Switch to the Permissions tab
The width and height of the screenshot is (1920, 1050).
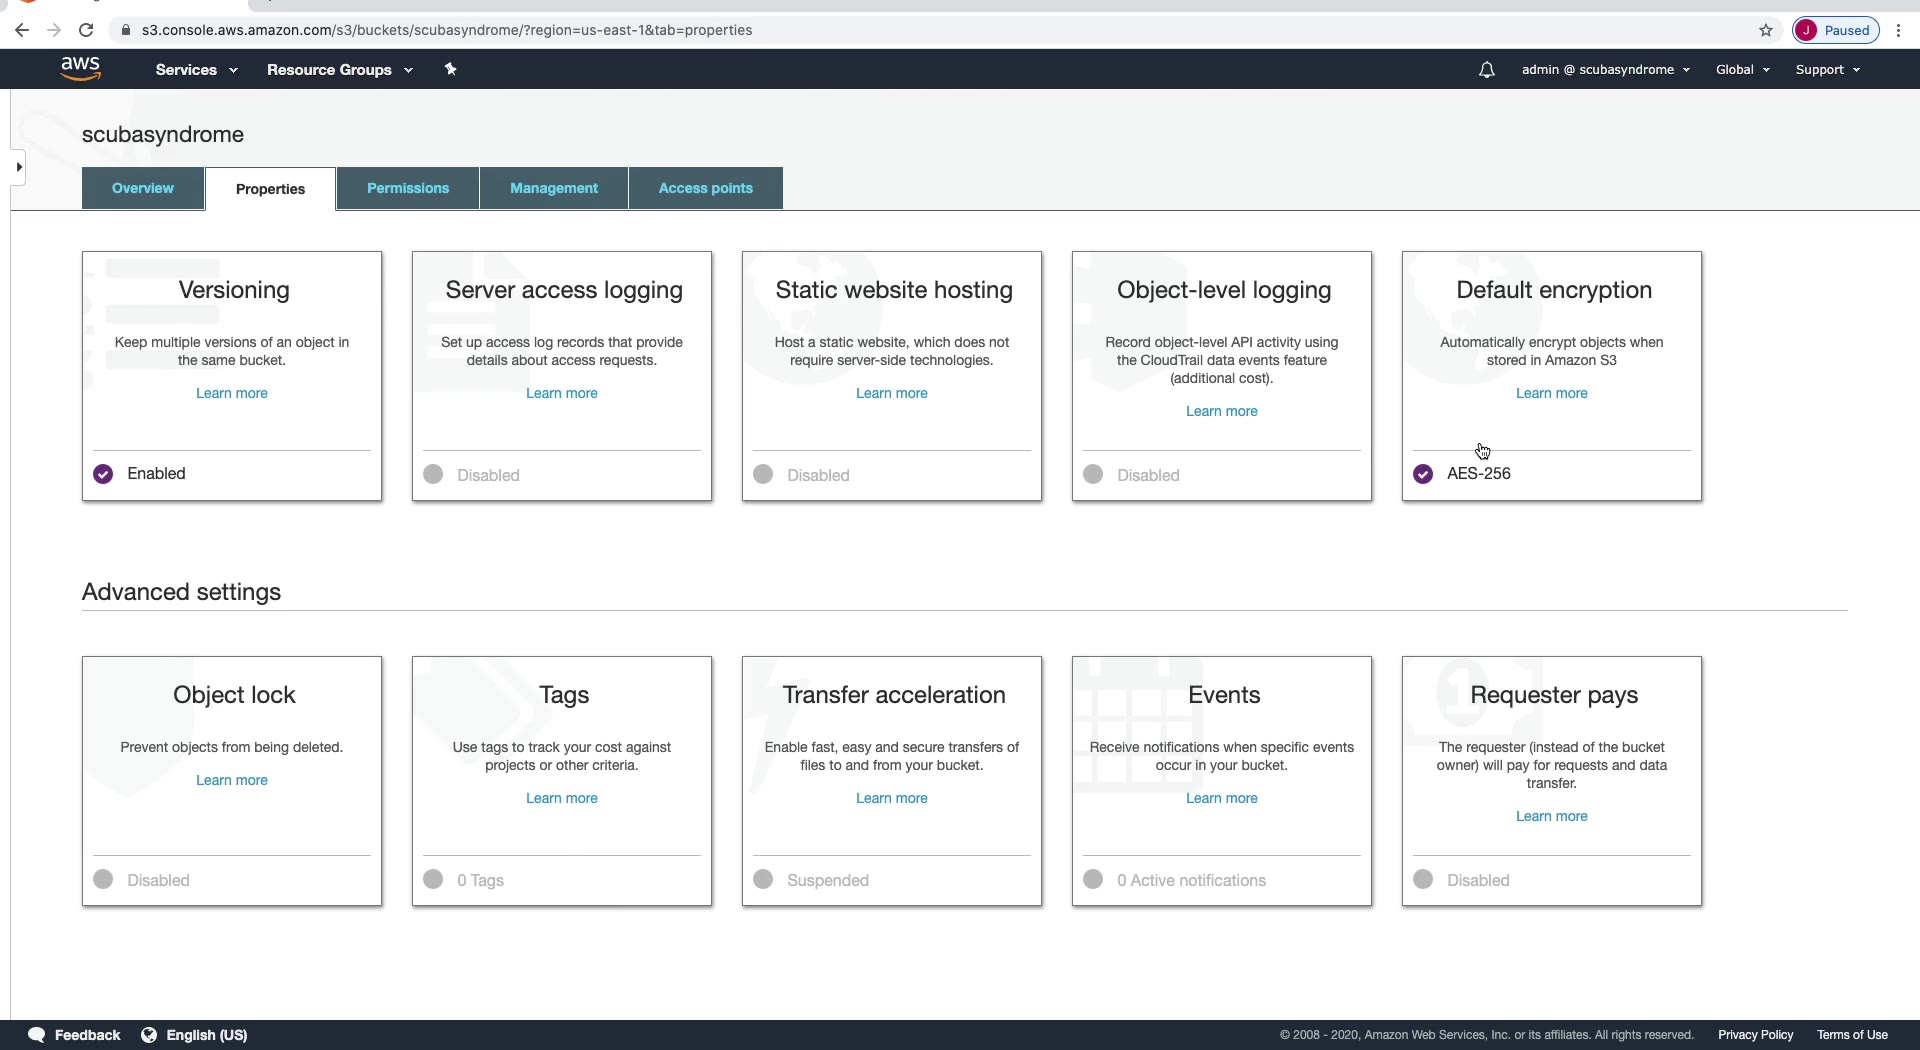pos(408,188)
